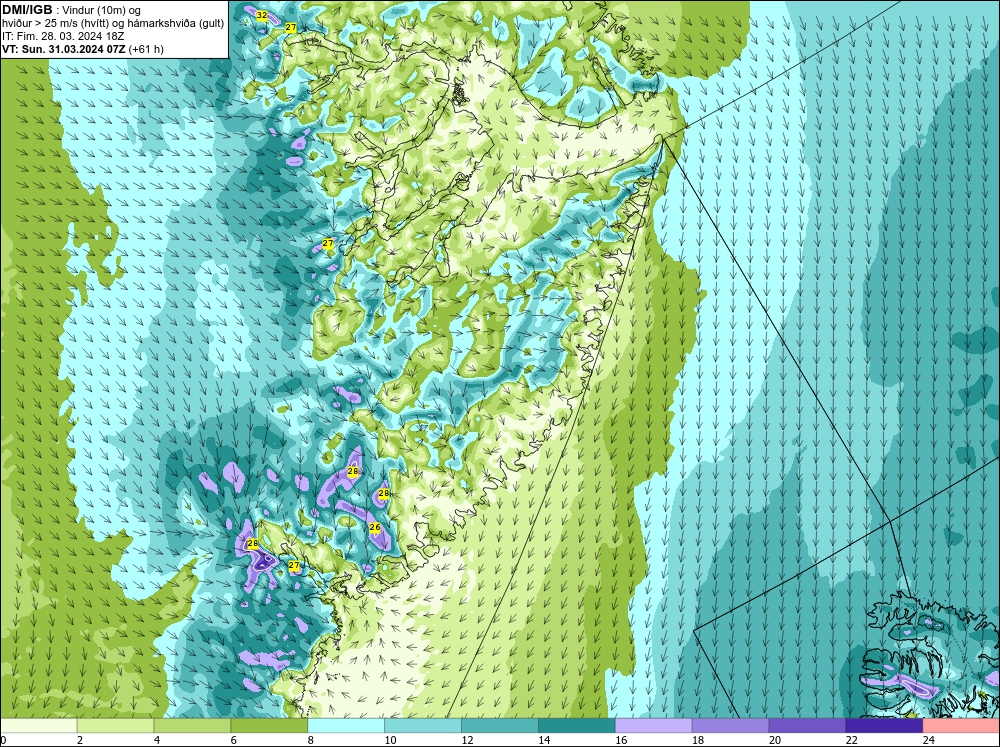Select the pink swatch above 24 m/s
Image resolution: width=1000 pixels, height=747 pixels.
coord(961,725)
